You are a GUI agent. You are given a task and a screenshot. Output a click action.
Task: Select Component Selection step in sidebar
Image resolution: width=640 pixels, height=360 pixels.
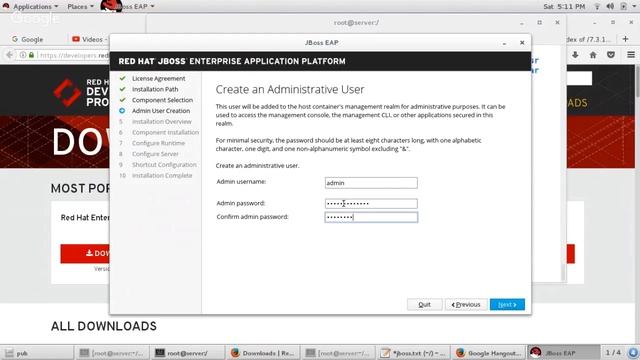[x=162, y=100]
